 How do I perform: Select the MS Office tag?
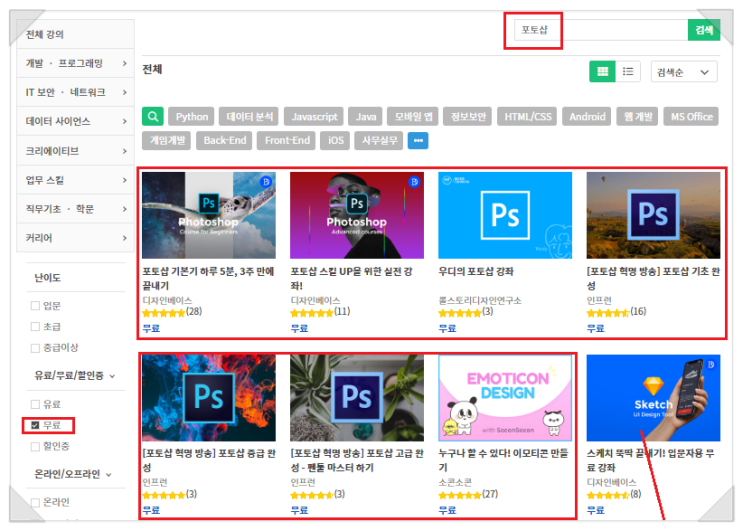coord(691,117)
